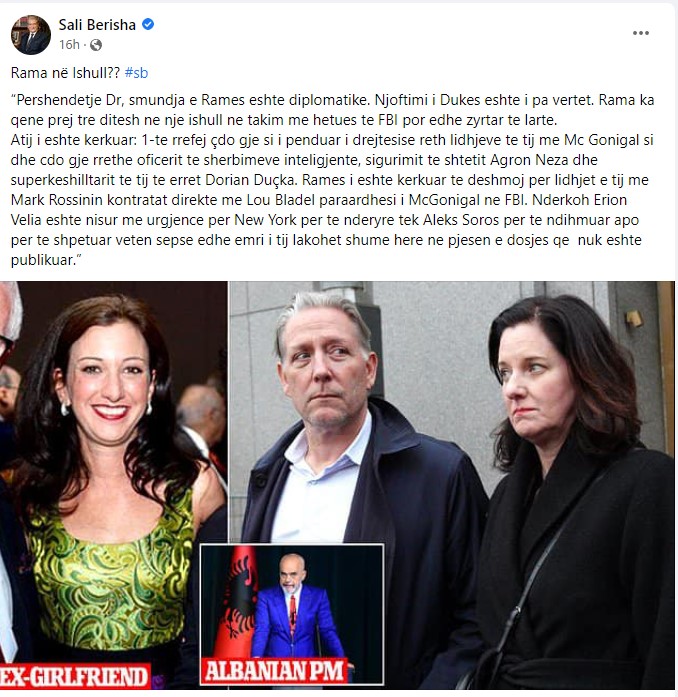Image resolution: width=678 pixels, height=697 pixels.
Task: Open Sali Berisha's profile picture
Action: pyautogui.click(x=31, y=35)
